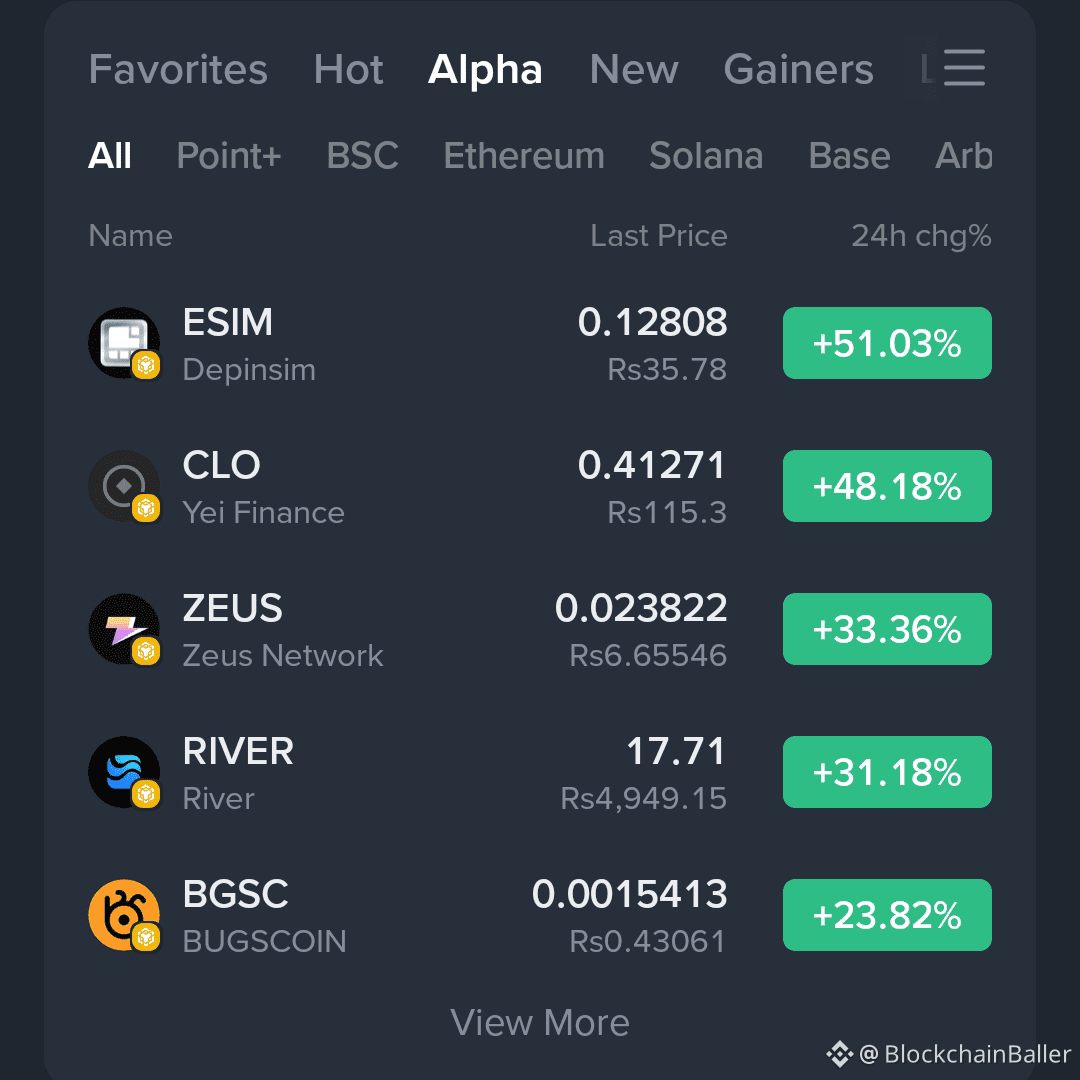Open the hamburger menu icon
The height and width of the screenshot is (1080, 1080).
pos(963,69)
